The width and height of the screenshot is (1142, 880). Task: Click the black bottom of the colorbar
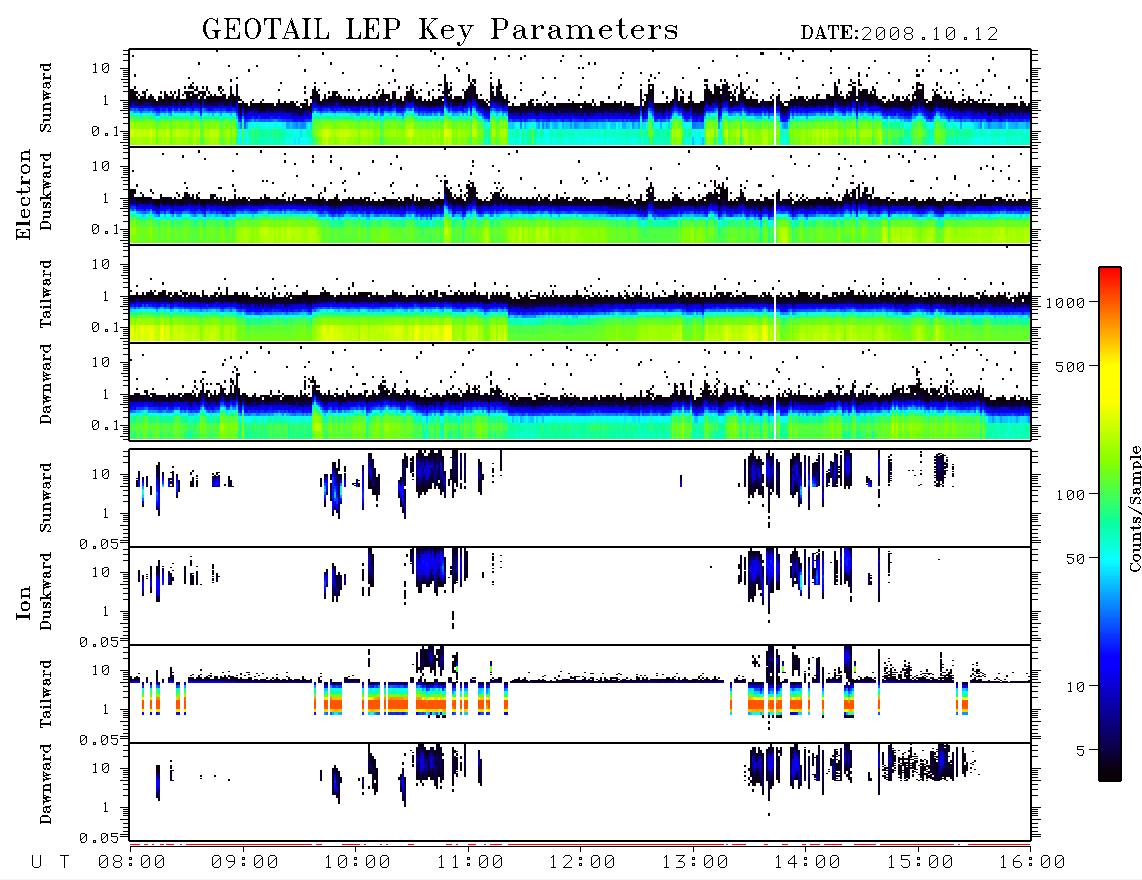[1110, 769]
